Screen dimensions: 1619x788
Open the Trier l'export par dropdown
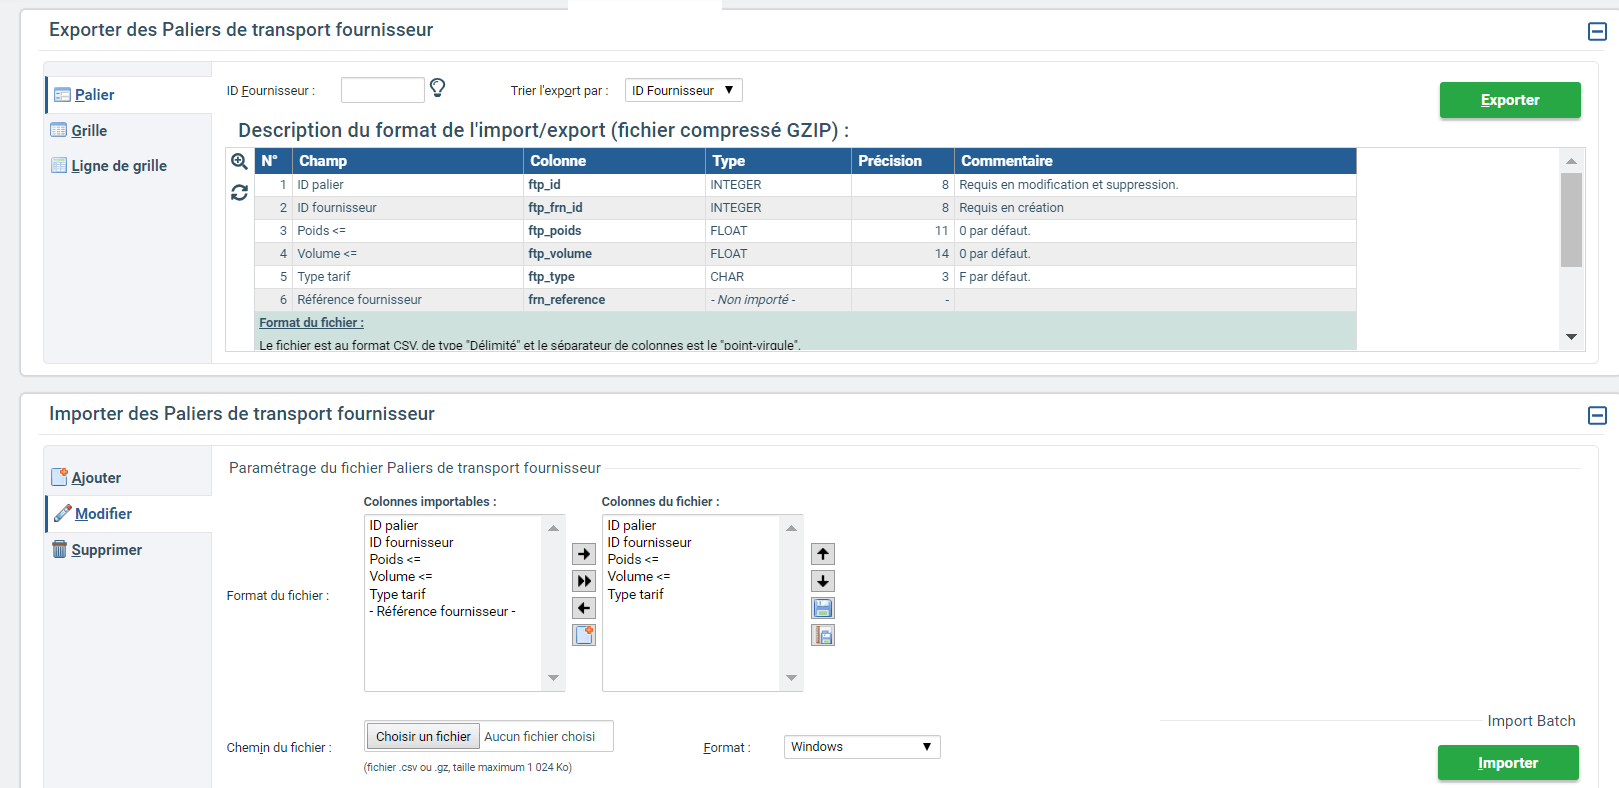tap(683, 90)
